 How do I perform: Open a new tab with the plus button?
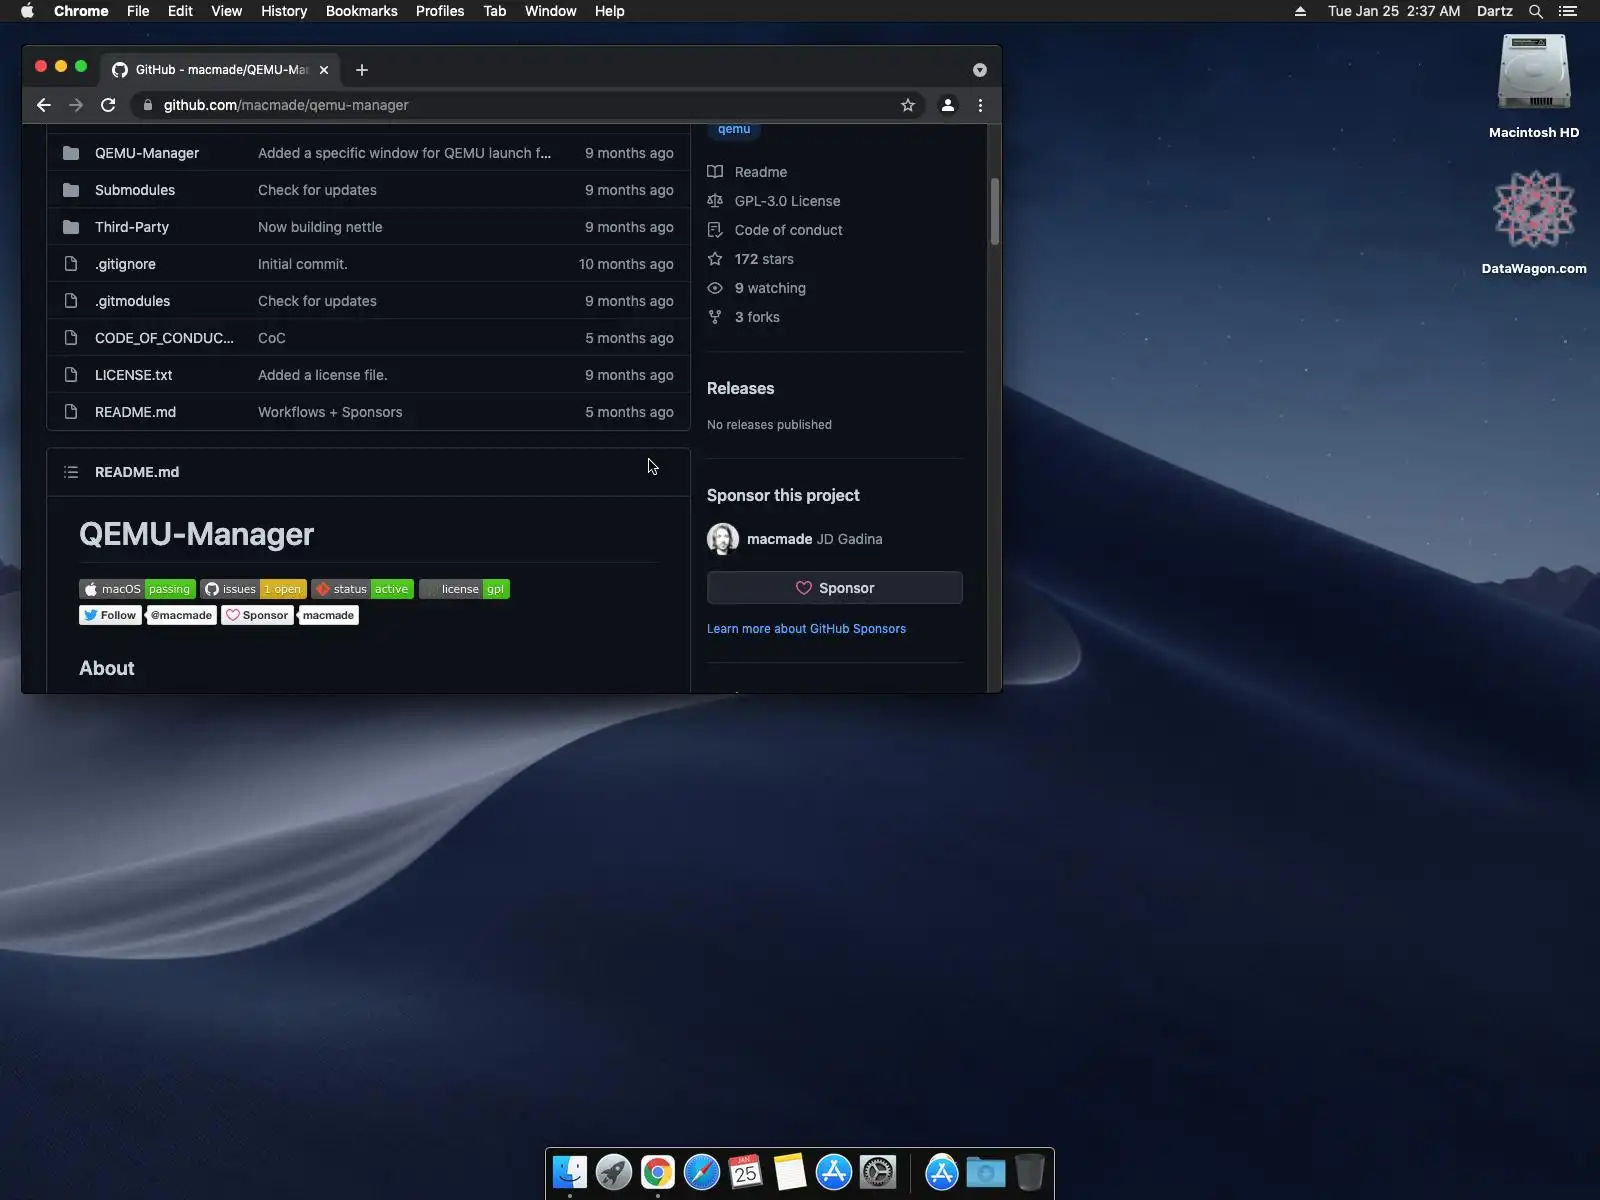[x=362, y=70]
